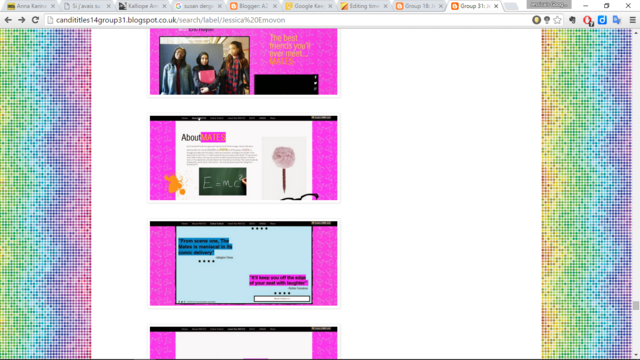
Task: Click the 'From scene one' review quote
Action: coord(205,247)
